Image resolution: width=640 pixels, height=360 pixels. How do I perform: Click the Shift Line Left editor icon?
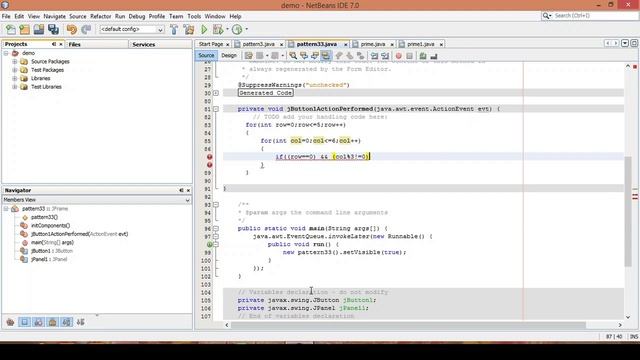[374, 56]
